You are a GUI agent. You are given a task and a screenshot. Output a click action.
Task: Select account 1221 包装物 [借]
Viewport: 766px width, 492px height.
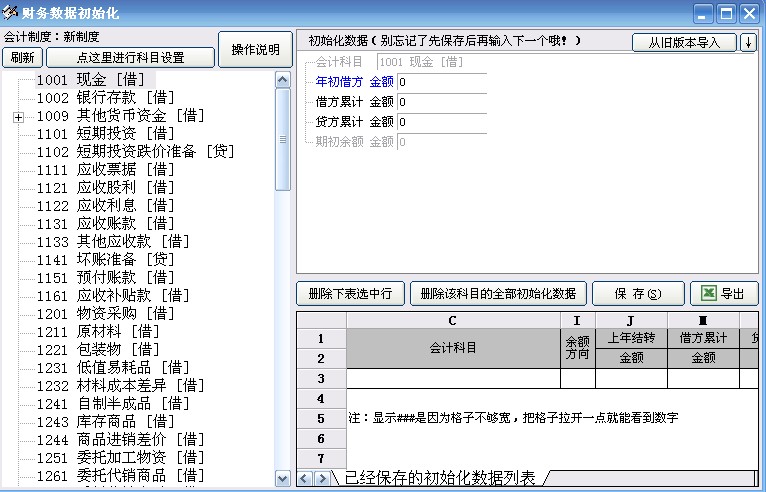[98, 350]
